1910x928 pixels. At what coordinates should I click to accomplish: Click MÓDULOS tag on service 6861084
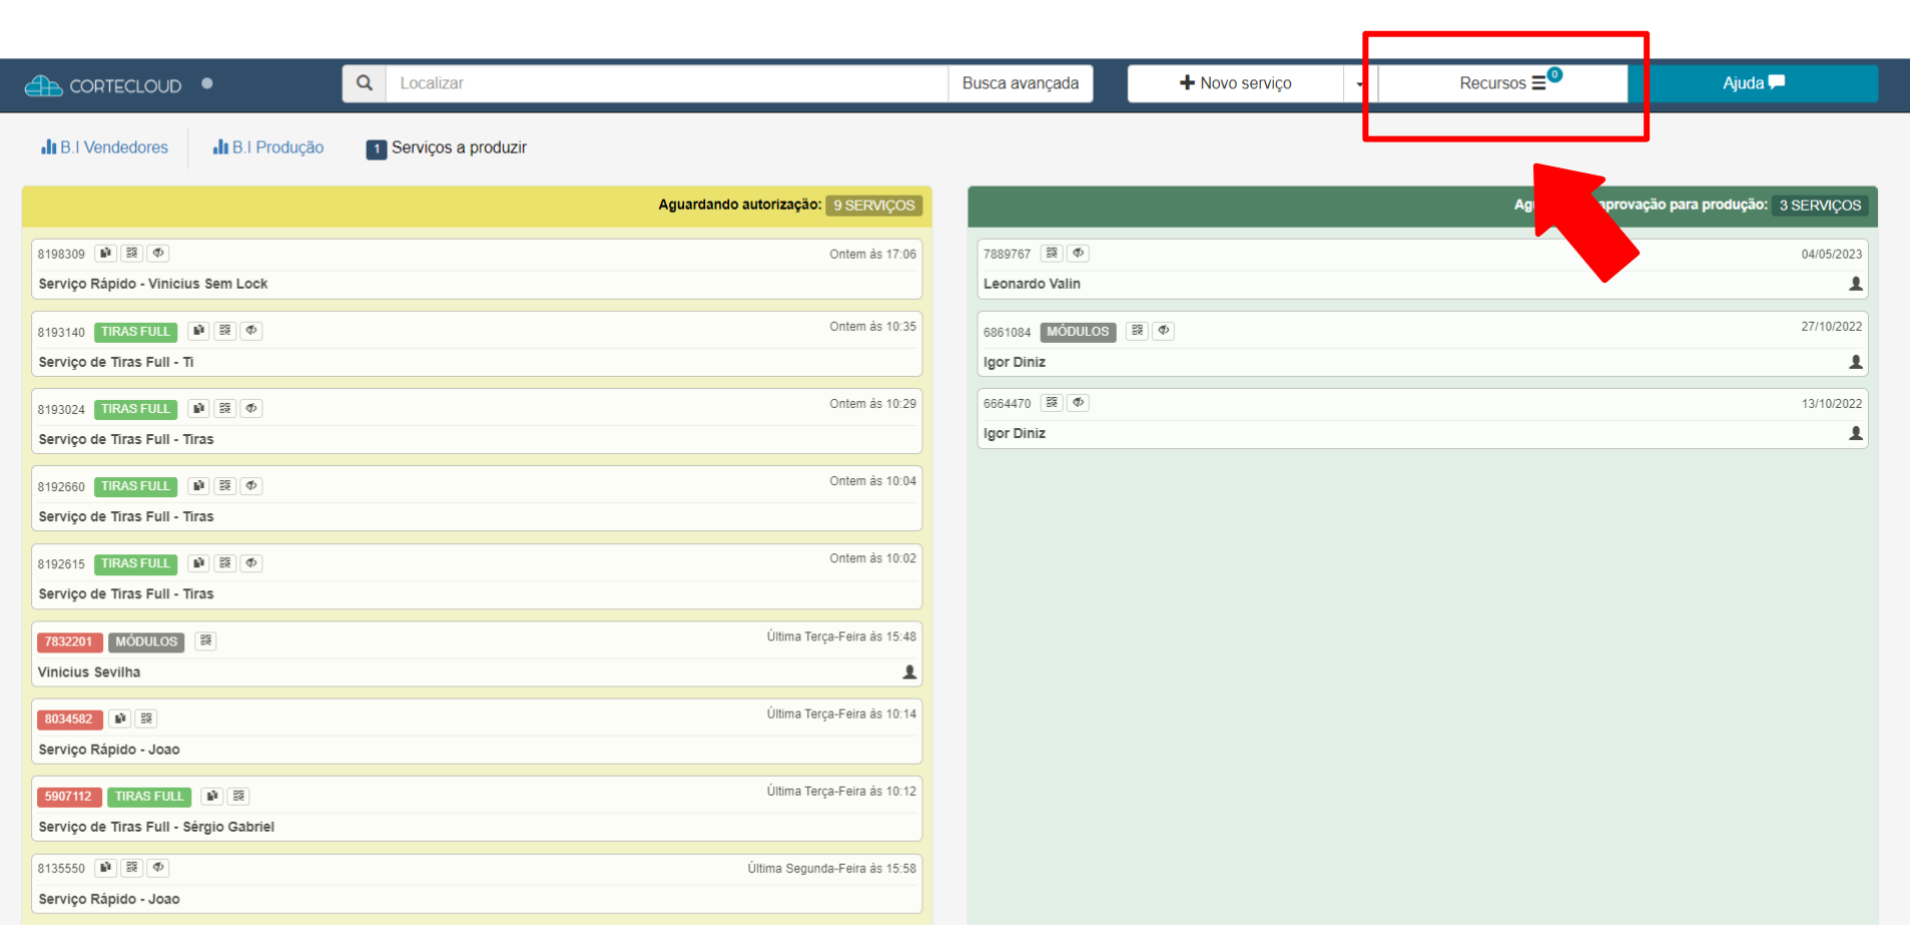pyautogui.click(x=1078, y=332)
